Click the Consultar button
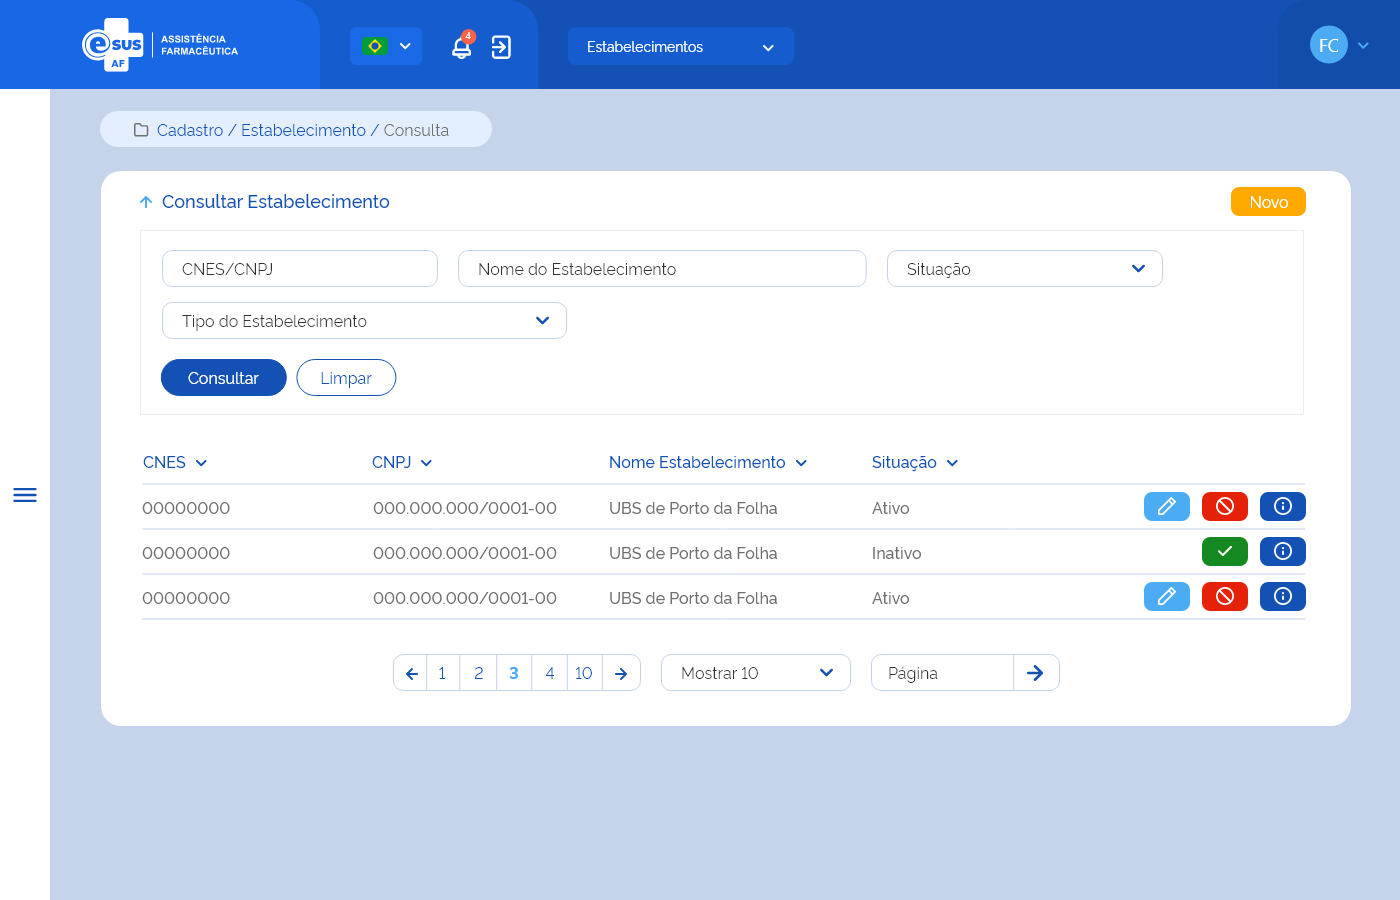The image size is (1400, 900). point(224,378)
